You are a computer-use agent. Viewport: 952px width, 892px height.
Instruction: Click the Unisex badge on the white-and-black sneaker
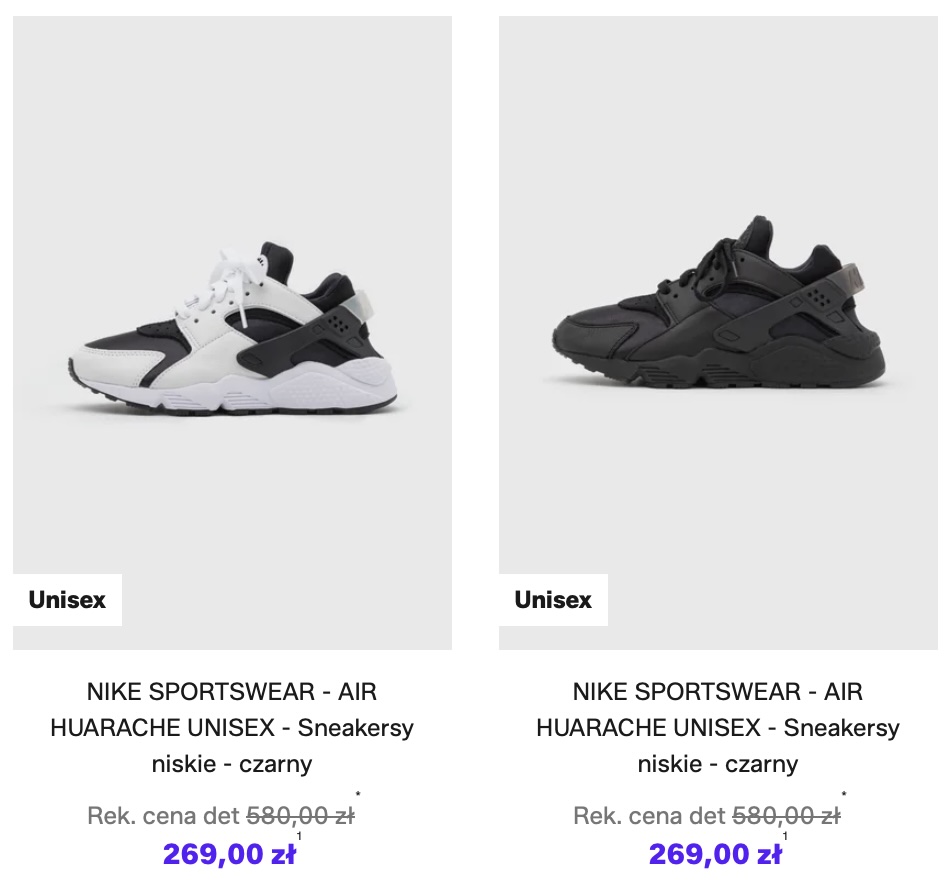coord(67,600)
